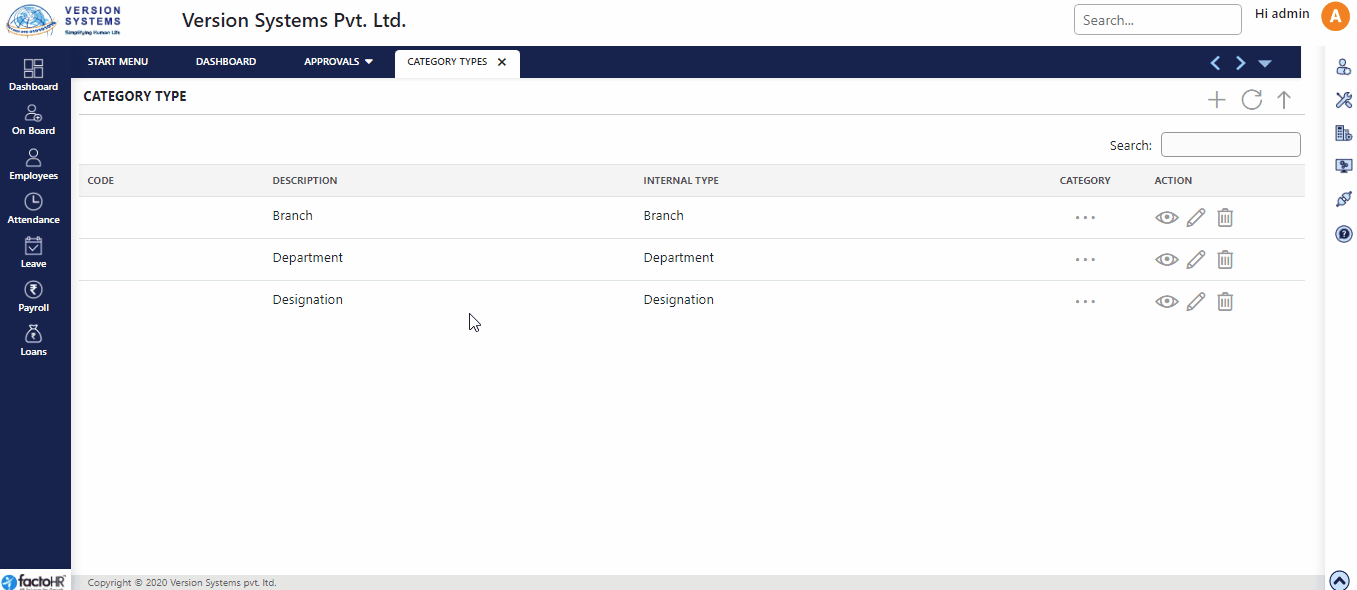Image resolution: width=1357 pixels, height=590 pixels.
Task: View Department row details via eye icon
Action: coord(1166,259)
